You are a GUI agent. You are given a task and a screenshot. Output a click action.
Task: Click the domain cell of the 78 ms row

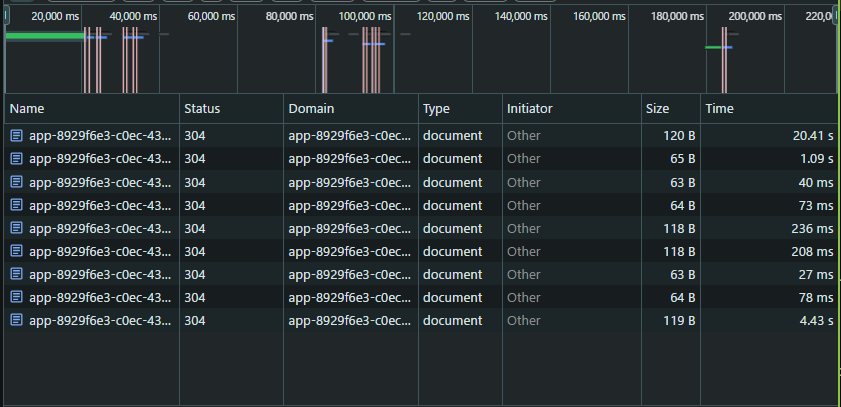[x=350, y=298]
